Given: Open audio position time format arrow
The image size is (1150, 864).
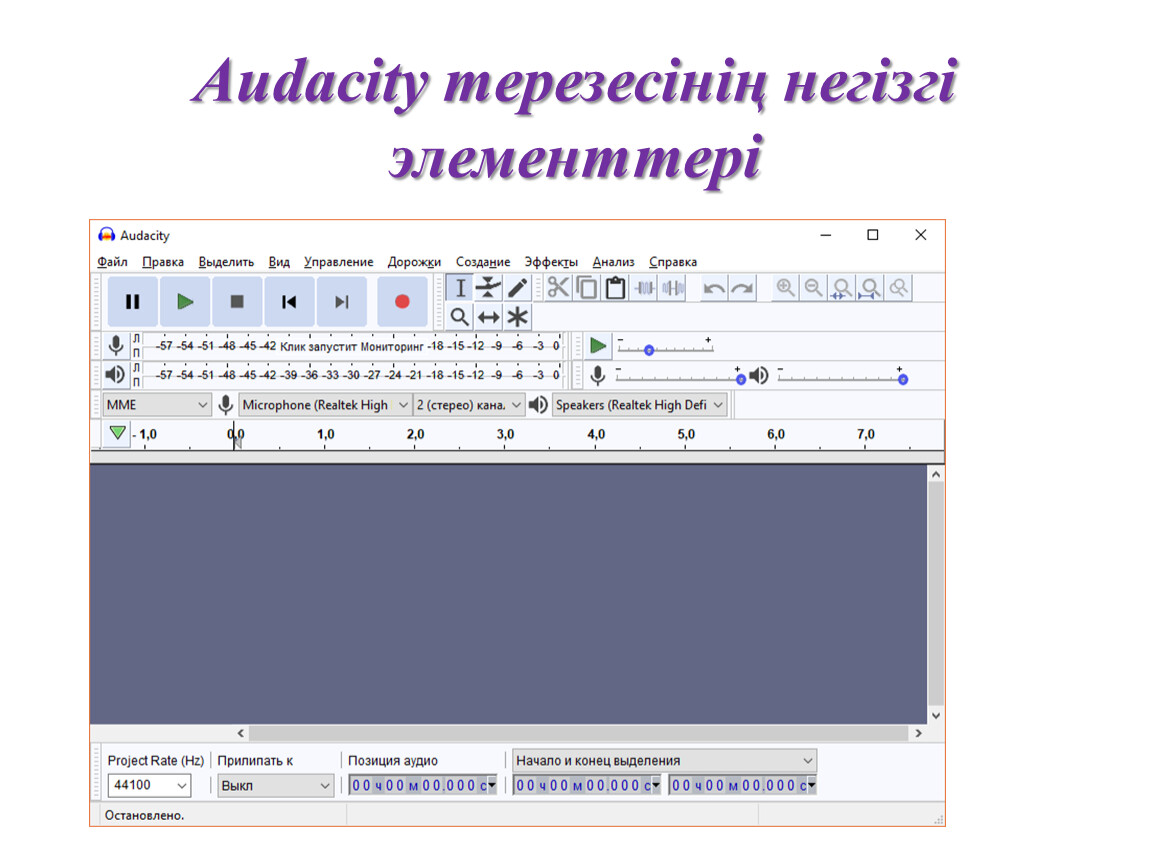Looking at the screenshot, I should (491, 786).
